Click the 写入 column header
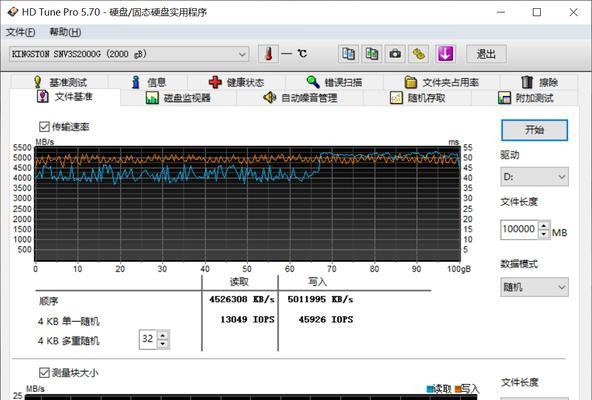The image size is (592, 400). (x=318, y=282)
